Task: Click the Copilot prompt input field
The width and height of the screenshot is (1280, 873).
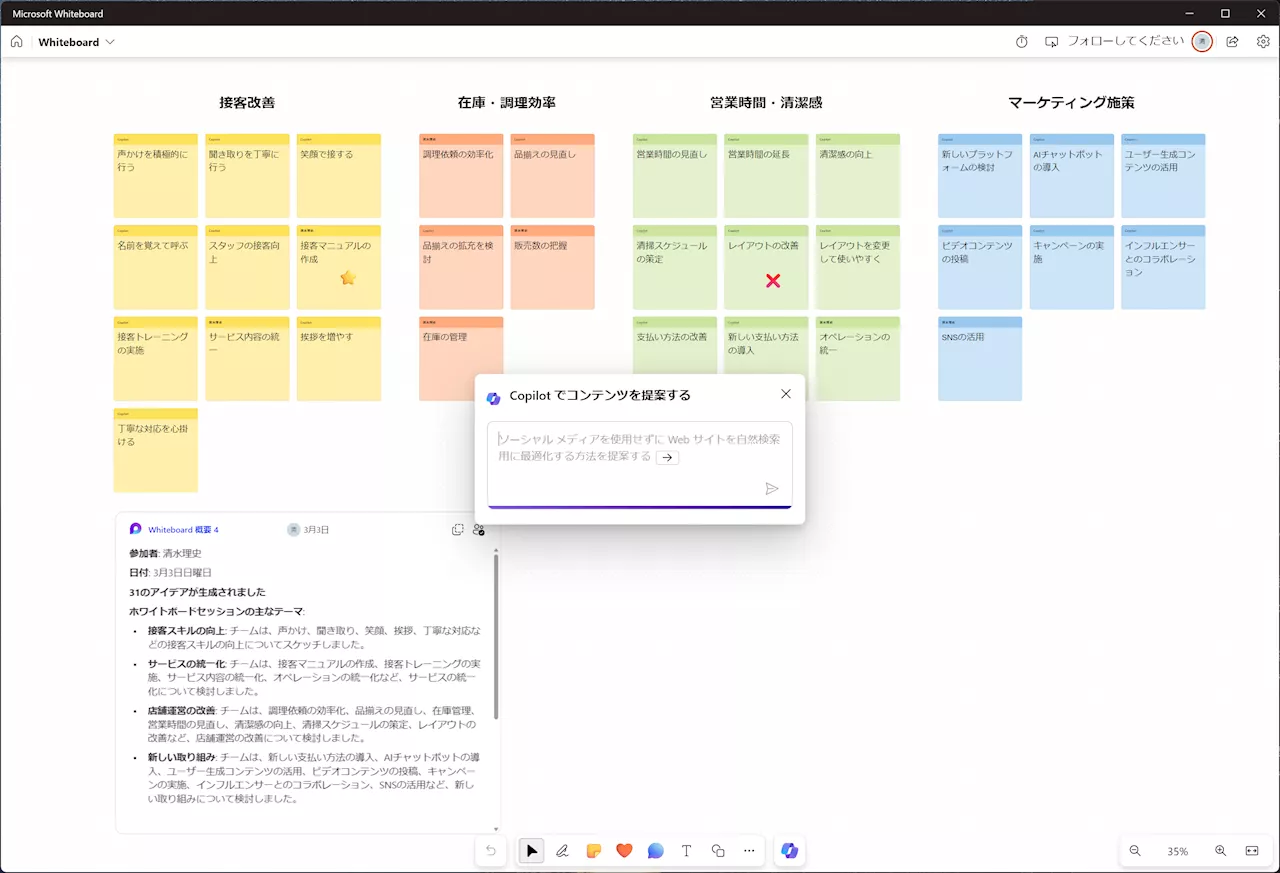Action: pyautogui.click(x=640, y=464)
